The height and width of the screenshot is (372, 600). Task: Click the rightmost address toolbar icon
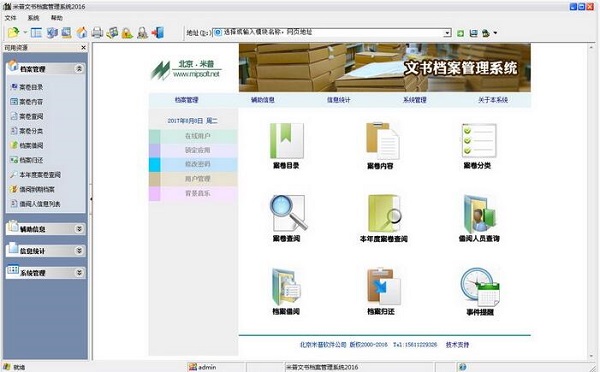pyautogui.click(x=486, y=33)
